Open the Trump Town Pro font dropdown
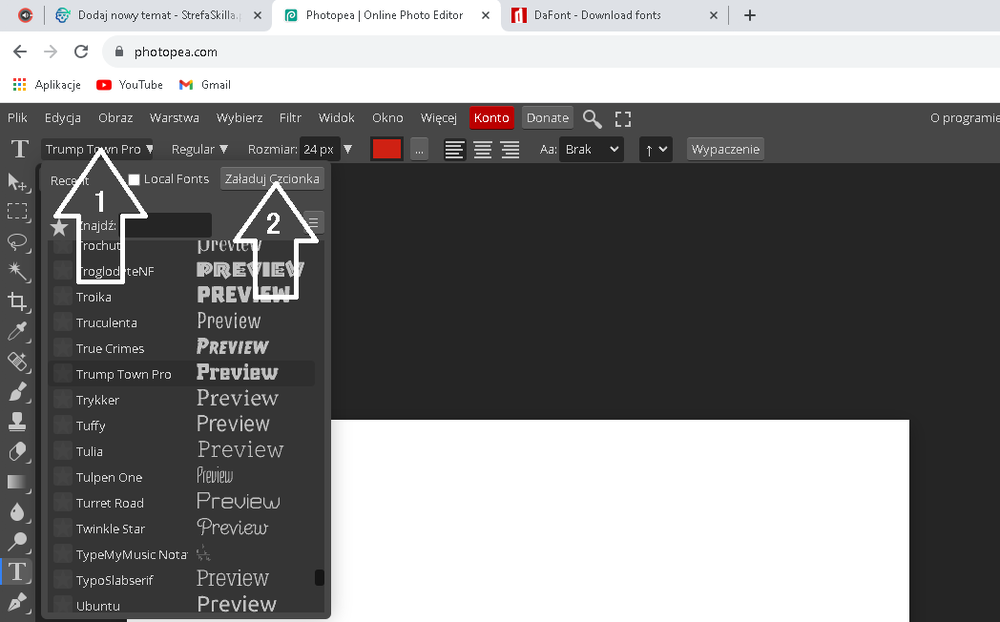The width and height of the screenshot is (1000, 622). (99, 149)
